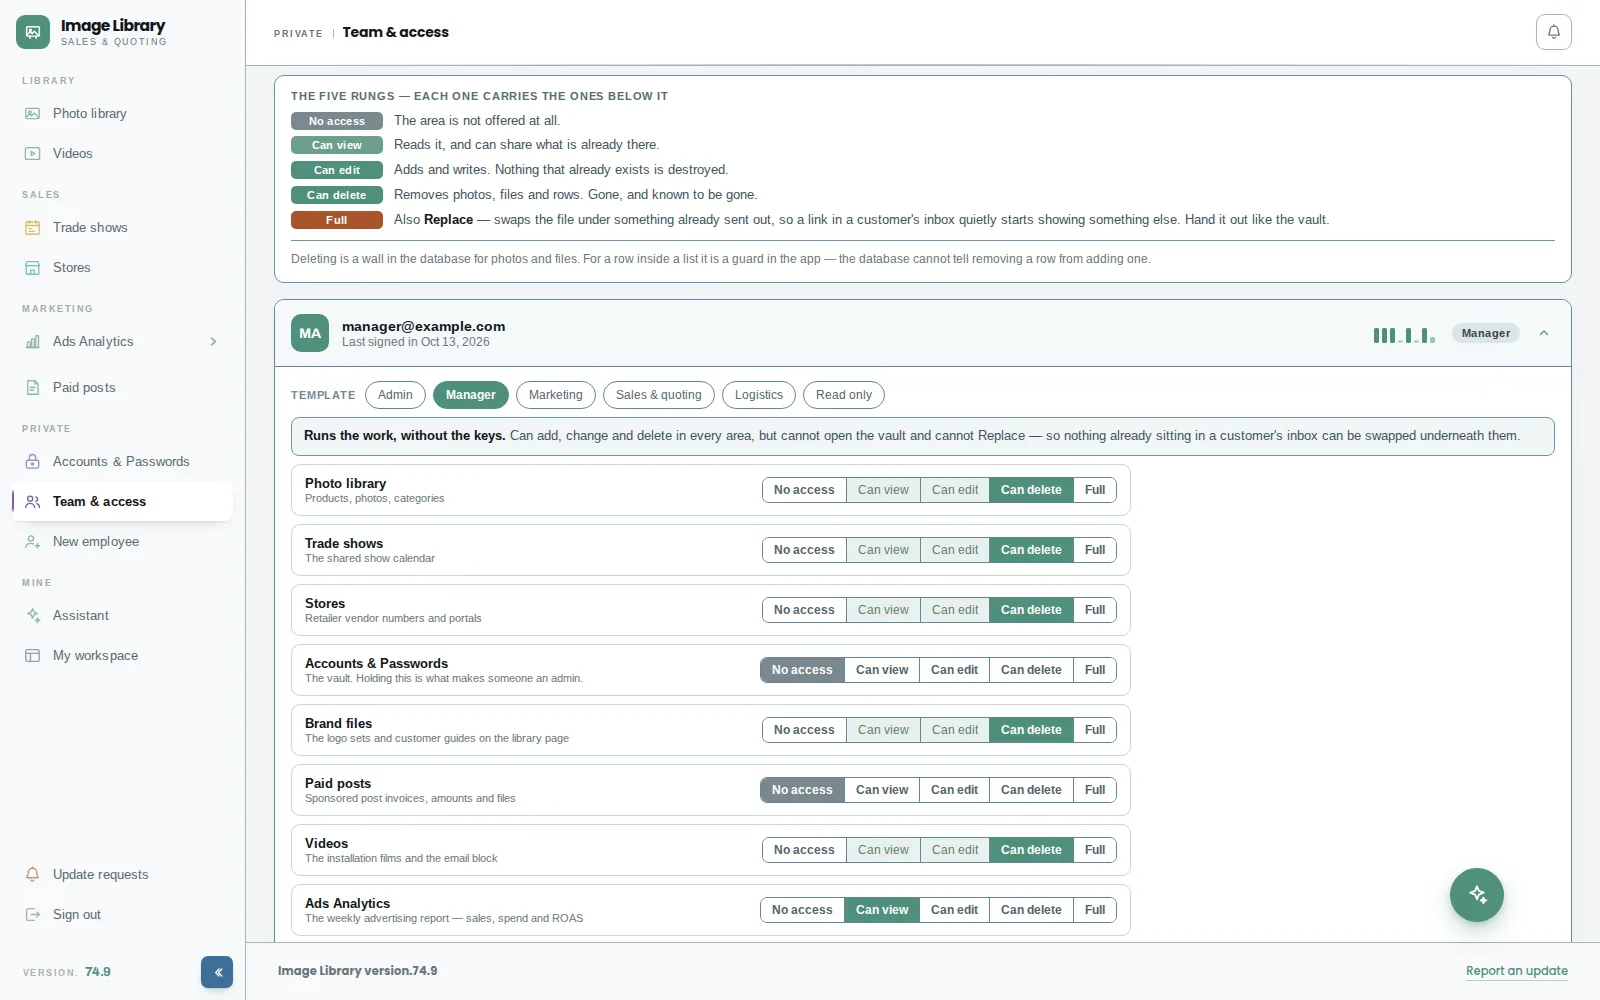
Task: Click the access level bar indicator
Action: coord(1404,335)
